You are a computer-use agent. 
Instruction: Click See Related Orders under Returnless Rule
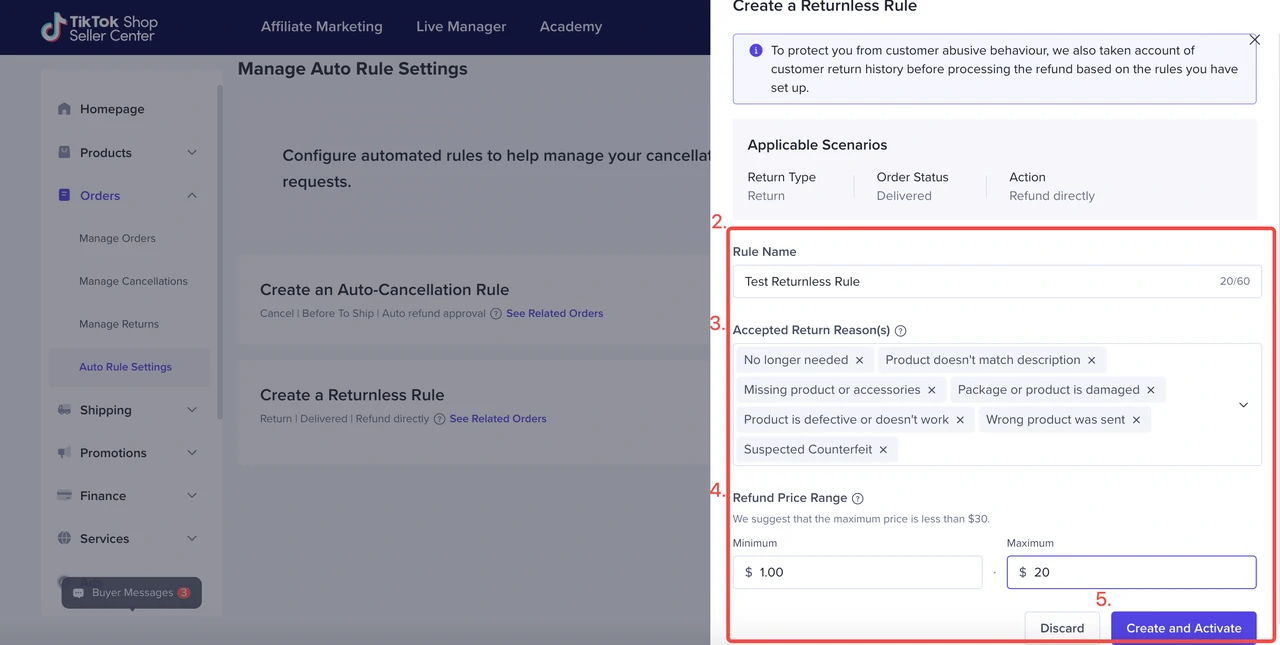click(x=498, y=419)
